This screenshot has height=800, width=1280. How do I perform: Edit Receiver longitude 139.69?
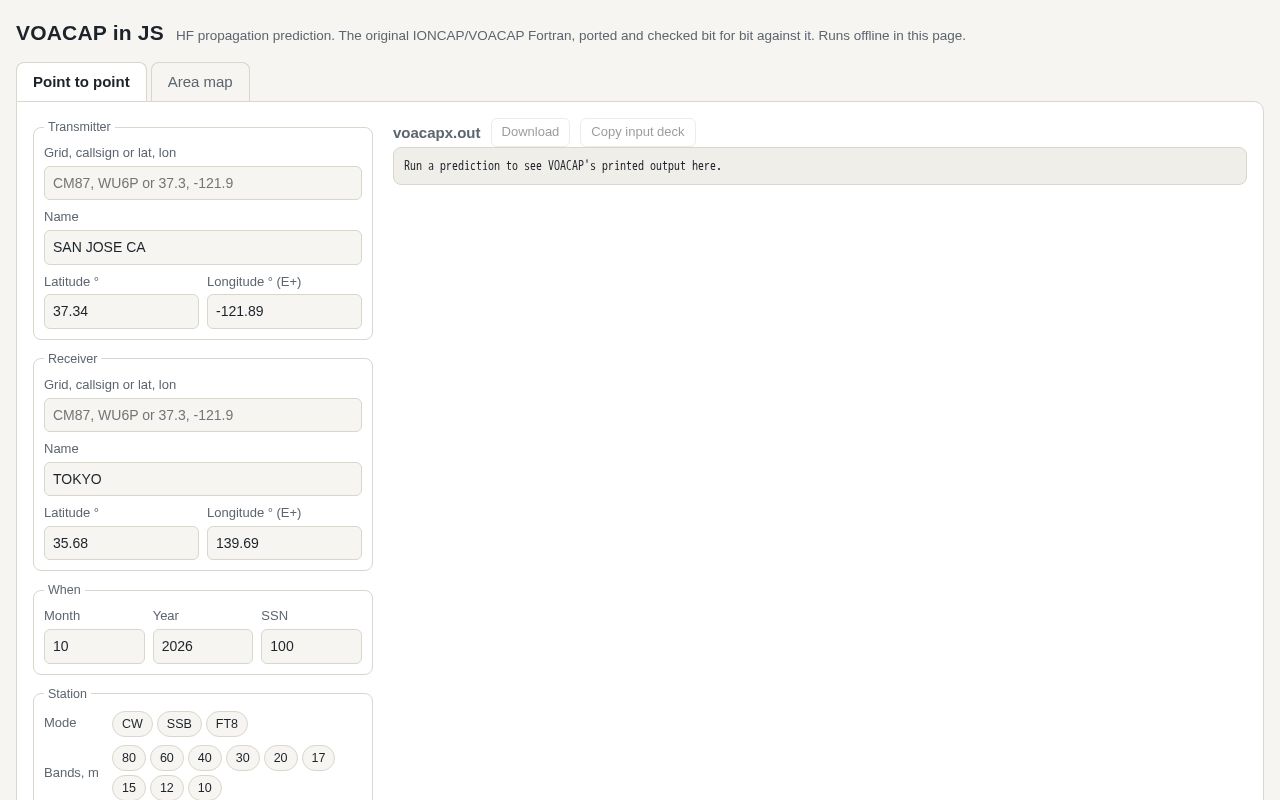click(x=284, y=543)
